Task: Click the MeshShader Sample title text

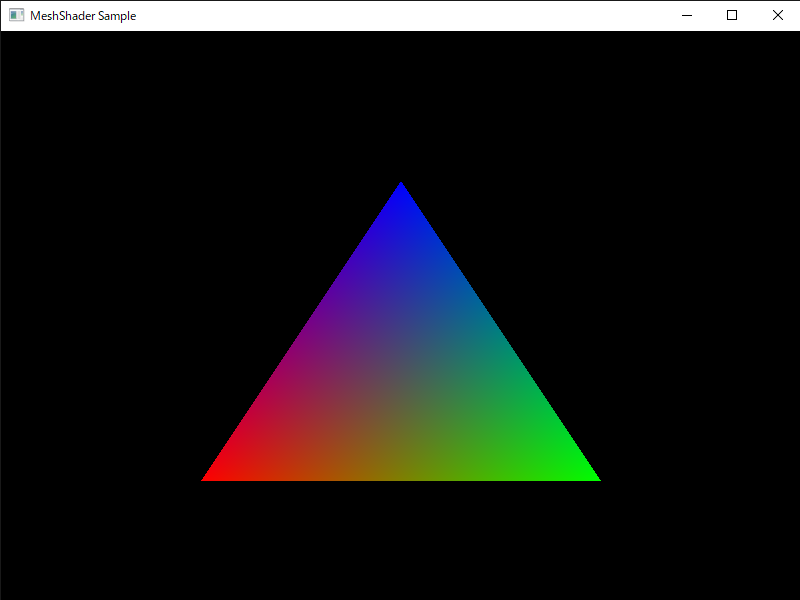Action: click(85, 15)
